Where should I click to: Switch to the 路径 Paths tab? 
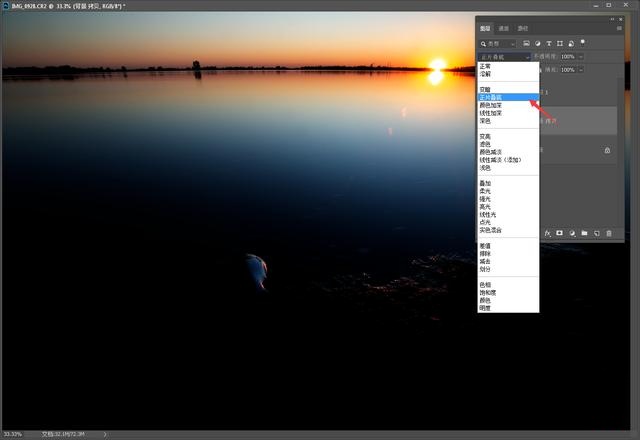522,28
